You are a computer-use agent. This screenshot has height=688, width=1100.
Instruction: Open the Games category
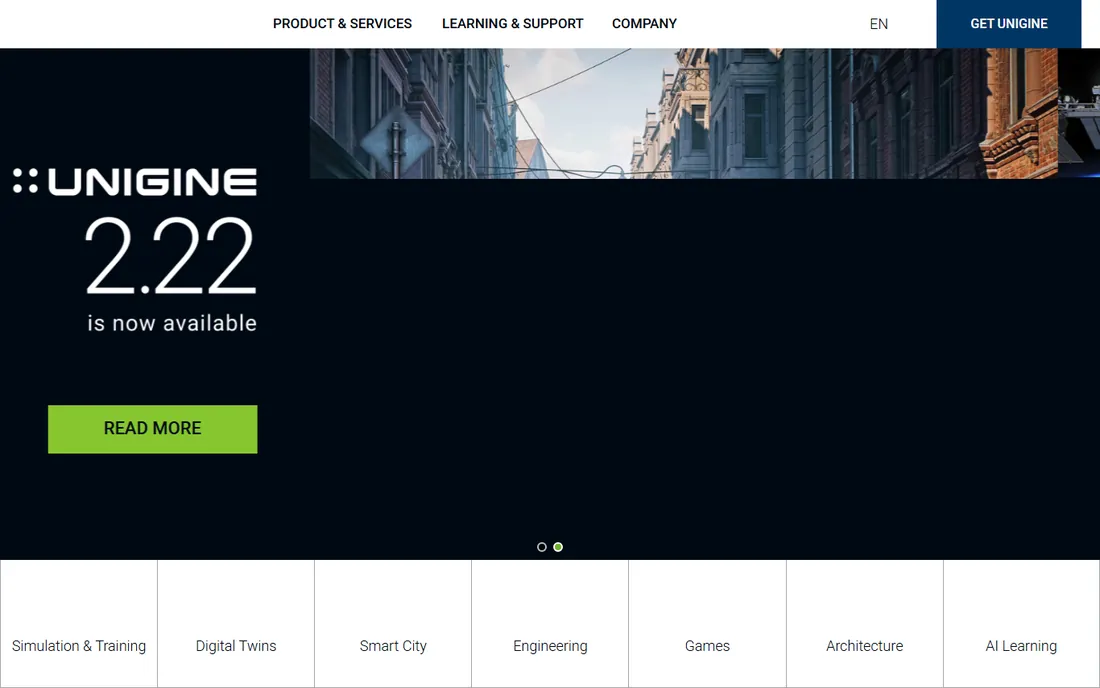point(707,623)
